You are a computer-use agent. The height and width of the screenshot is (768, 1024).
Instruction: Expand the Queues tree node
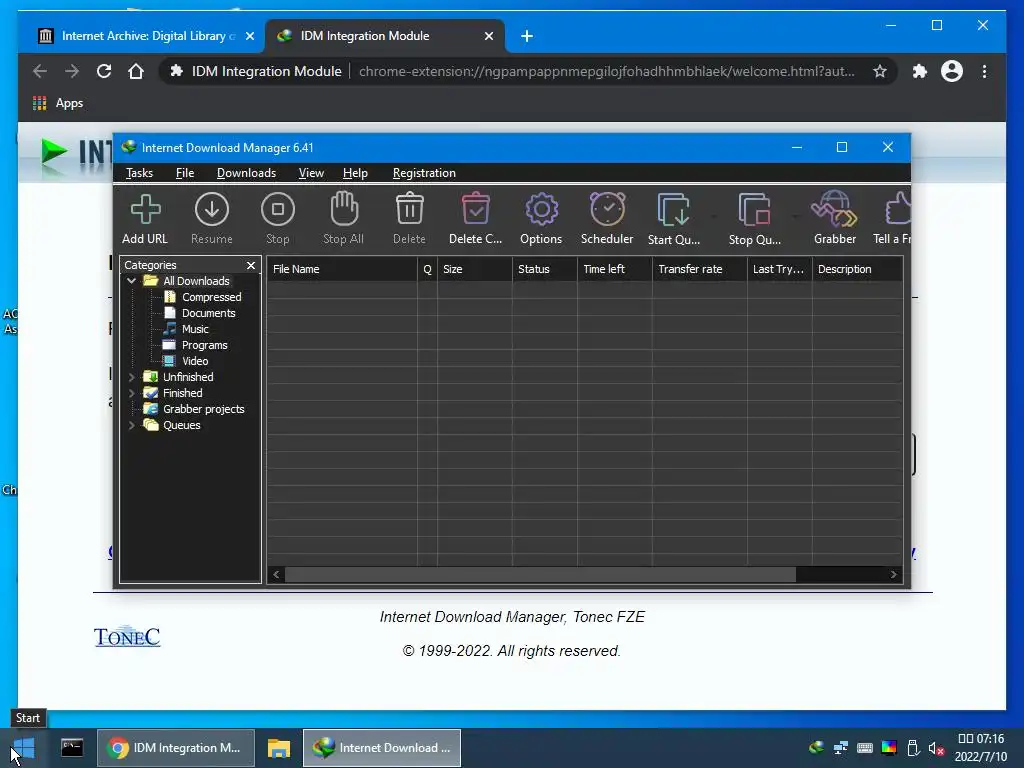tap(131, 425)
